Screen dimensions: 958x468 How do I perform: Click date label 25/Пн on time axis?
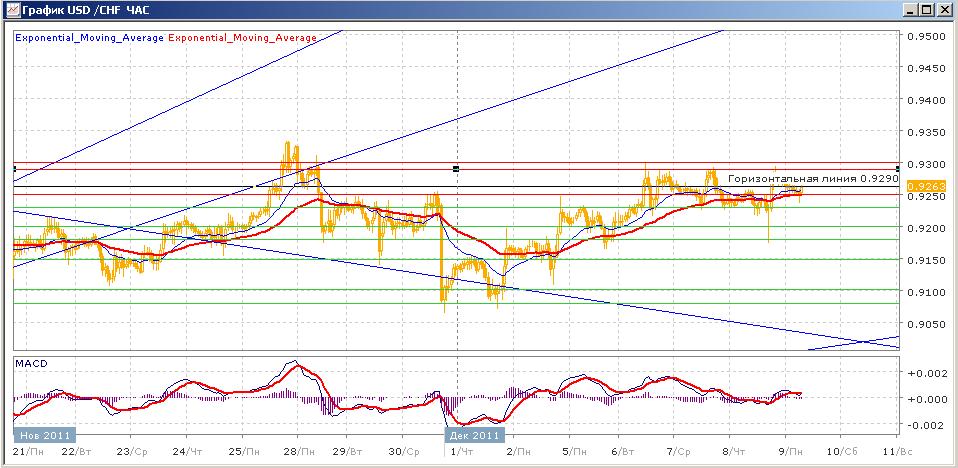tap(244, 451)
